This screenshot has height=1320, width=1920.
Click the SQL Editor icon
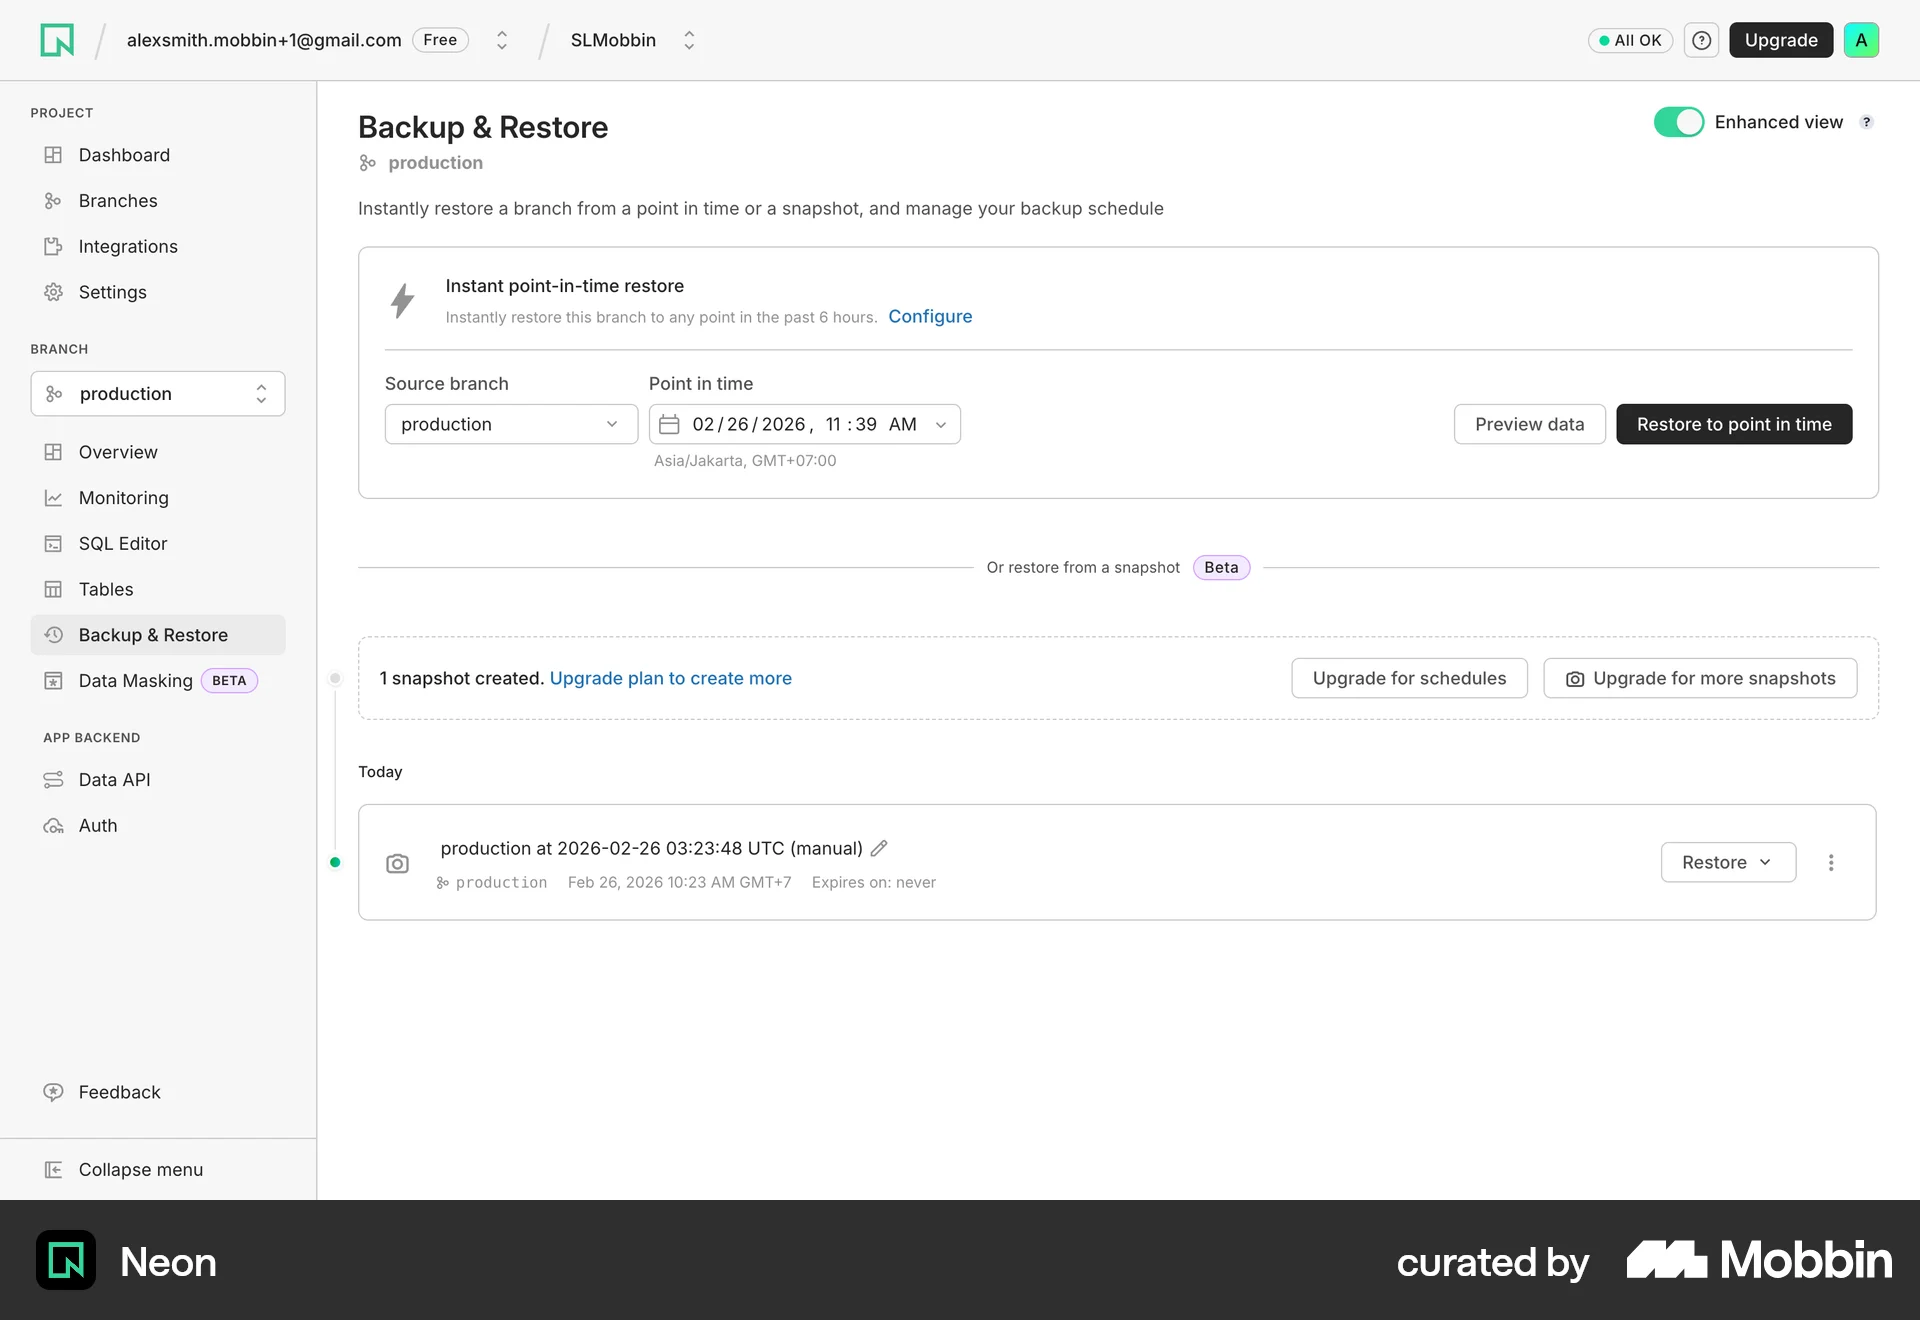pyautogui.click(x=53, y=544)
